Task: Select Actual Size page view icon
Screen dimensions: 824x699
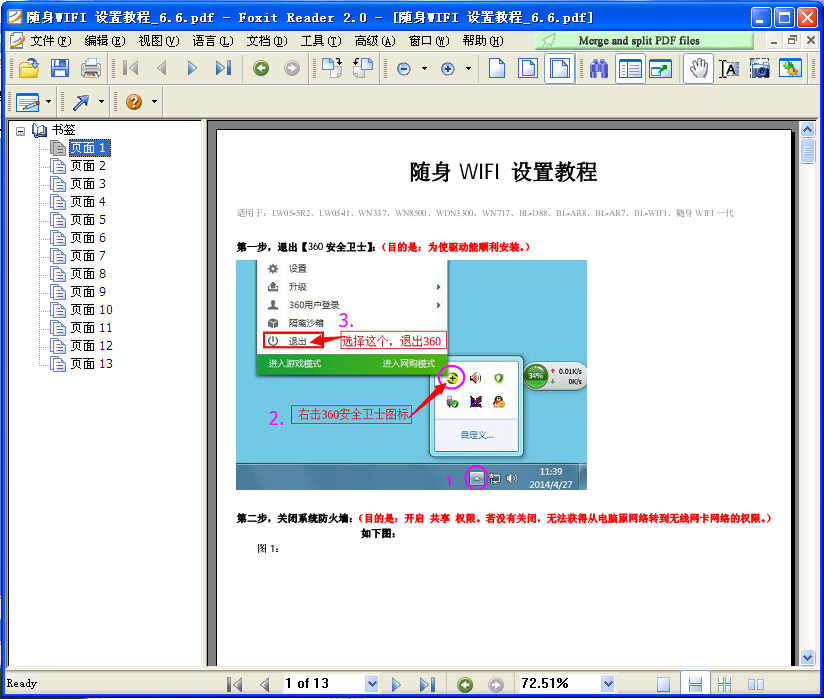Action: tap(497, 68)
